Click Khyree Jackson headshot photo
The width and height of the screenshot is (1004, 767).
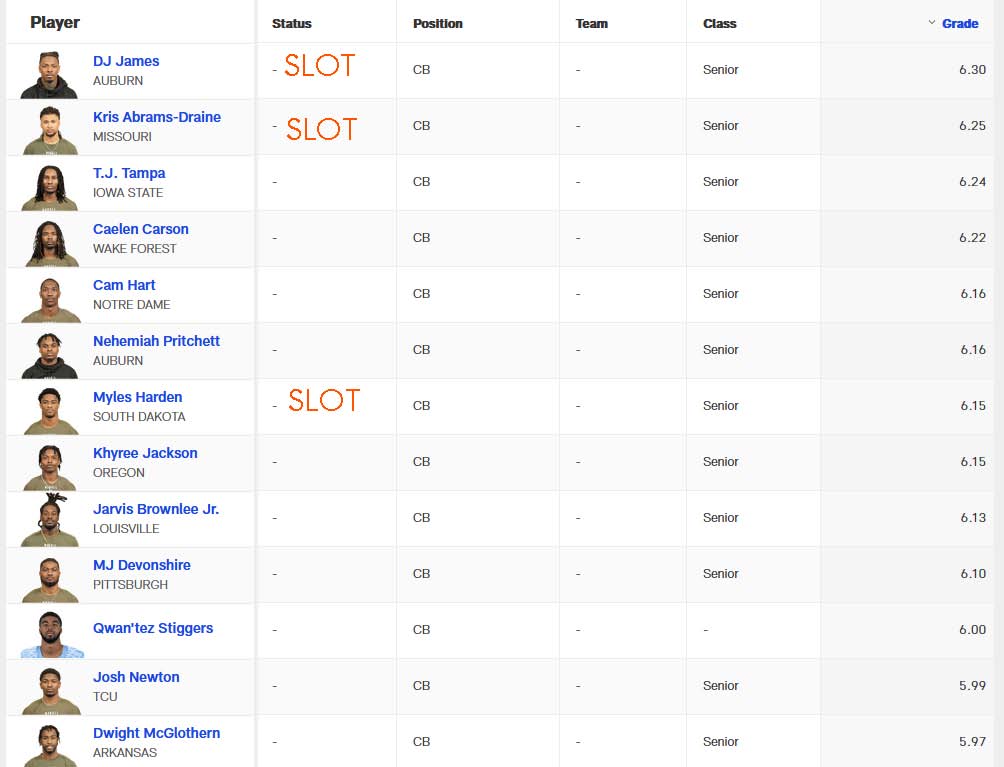click(x=50, y=464)
